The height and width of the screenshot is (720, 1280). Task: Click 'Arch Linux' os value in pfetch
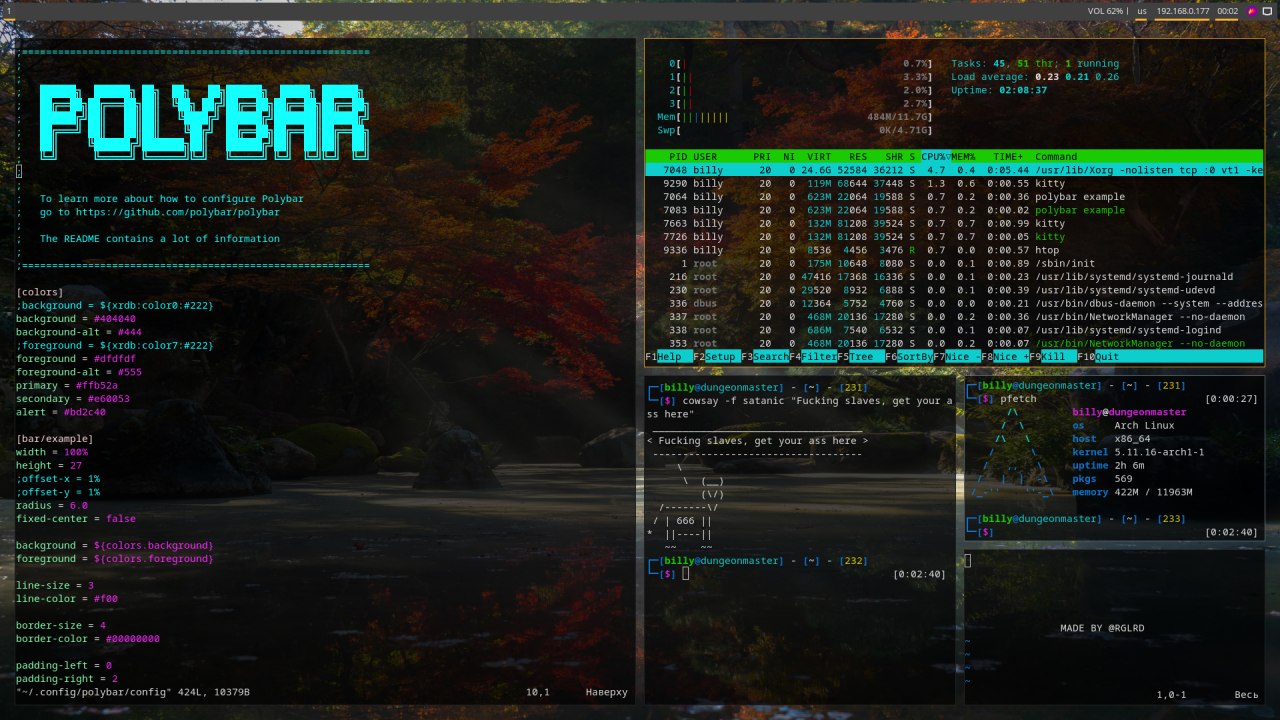1143,426
